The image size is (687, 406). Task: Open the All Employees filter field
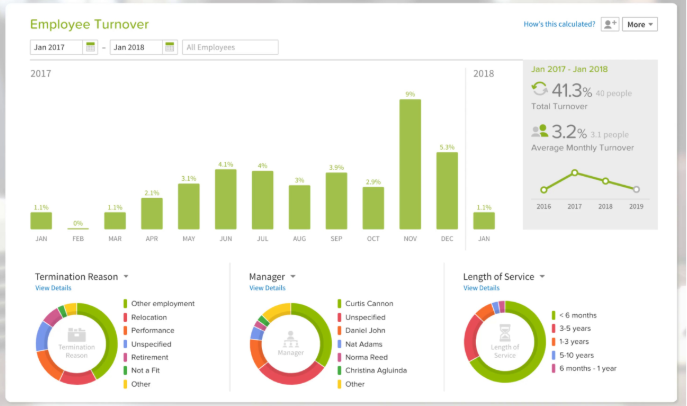tap(230, 47)
